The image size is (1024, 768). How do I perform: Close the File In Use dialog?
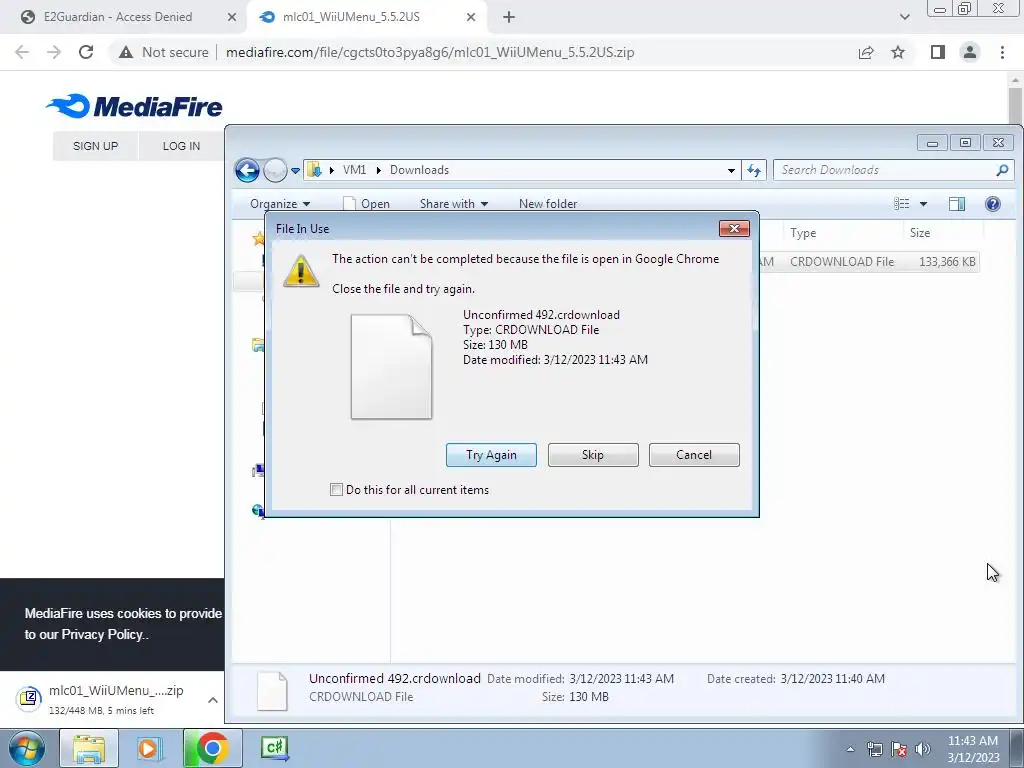point(734,228)
